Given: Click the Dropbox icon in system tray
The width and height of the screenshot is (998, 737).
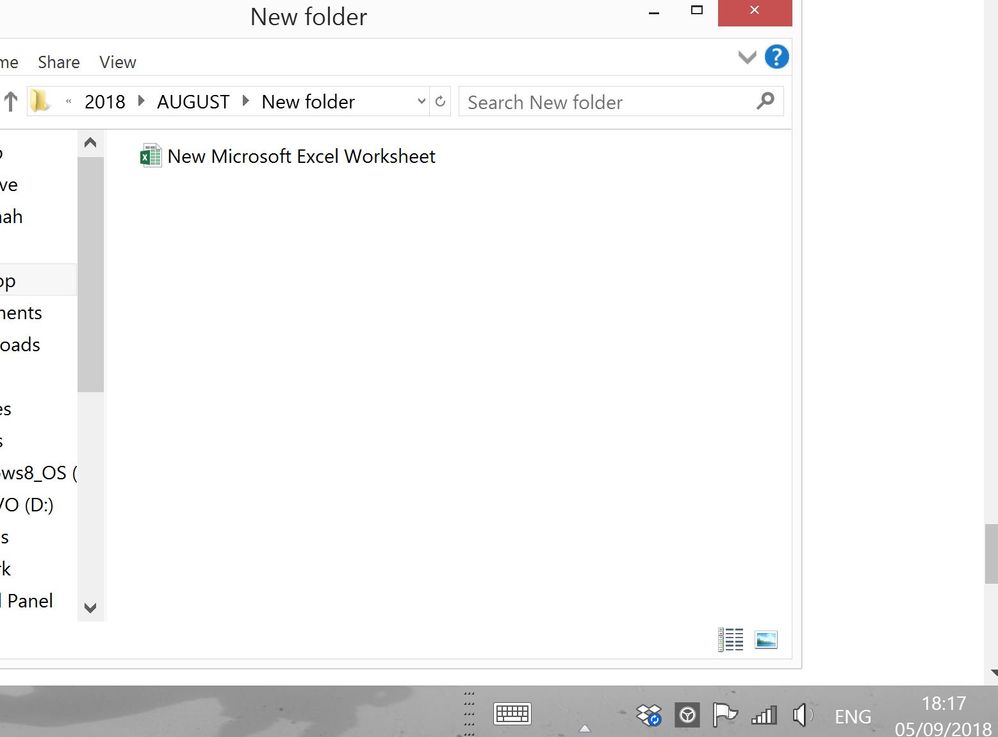Looking at the screenshot, I should point(649,715).
